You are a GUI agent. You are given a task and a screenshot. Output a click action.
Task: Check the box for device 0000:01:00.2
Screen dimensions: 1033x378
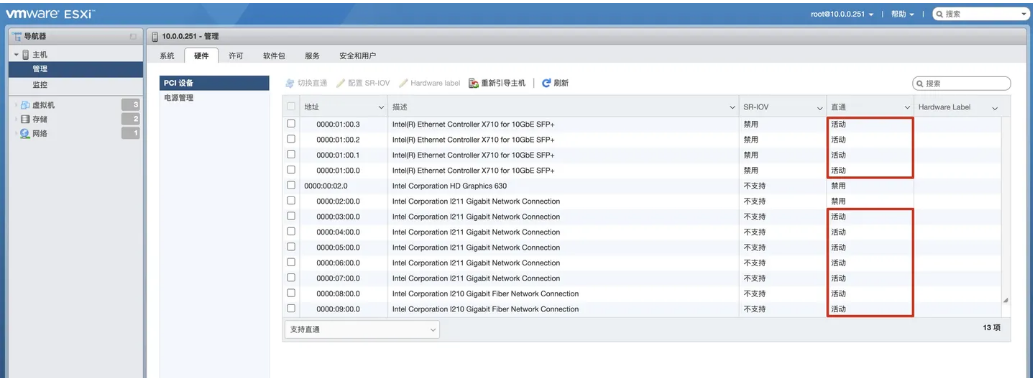point(291,139)
